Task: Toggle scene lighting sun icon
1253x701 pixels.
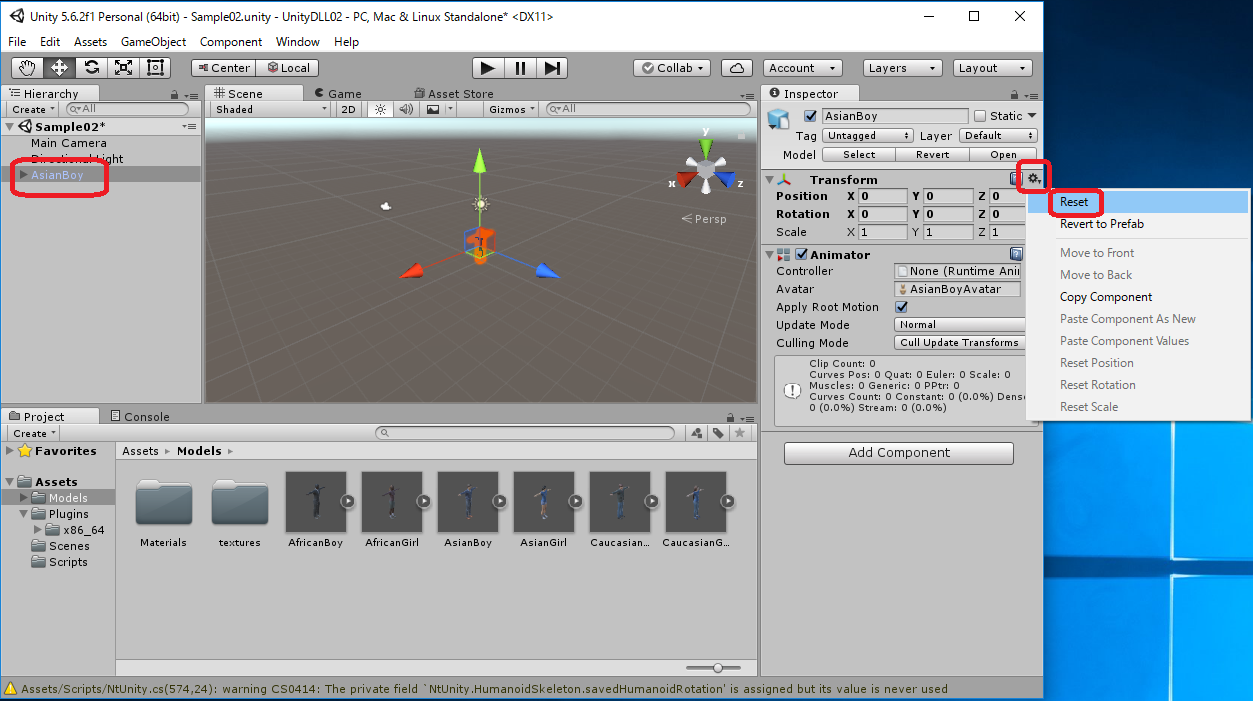Action: tap(380, 109)
